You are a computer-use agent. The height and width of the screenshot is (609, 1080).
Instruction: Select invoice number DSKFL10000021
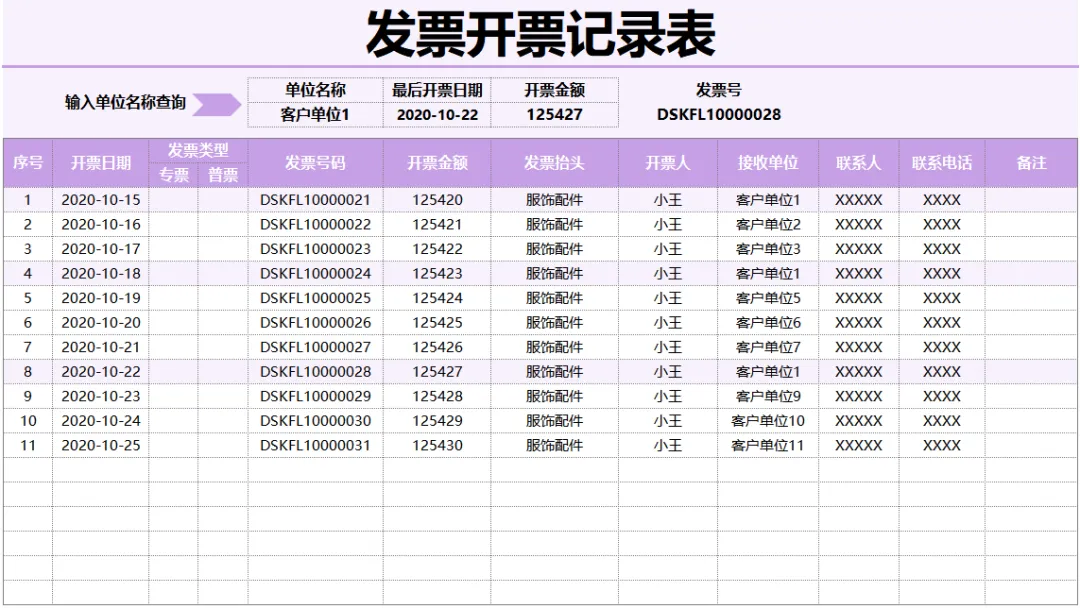click(315, 200)
